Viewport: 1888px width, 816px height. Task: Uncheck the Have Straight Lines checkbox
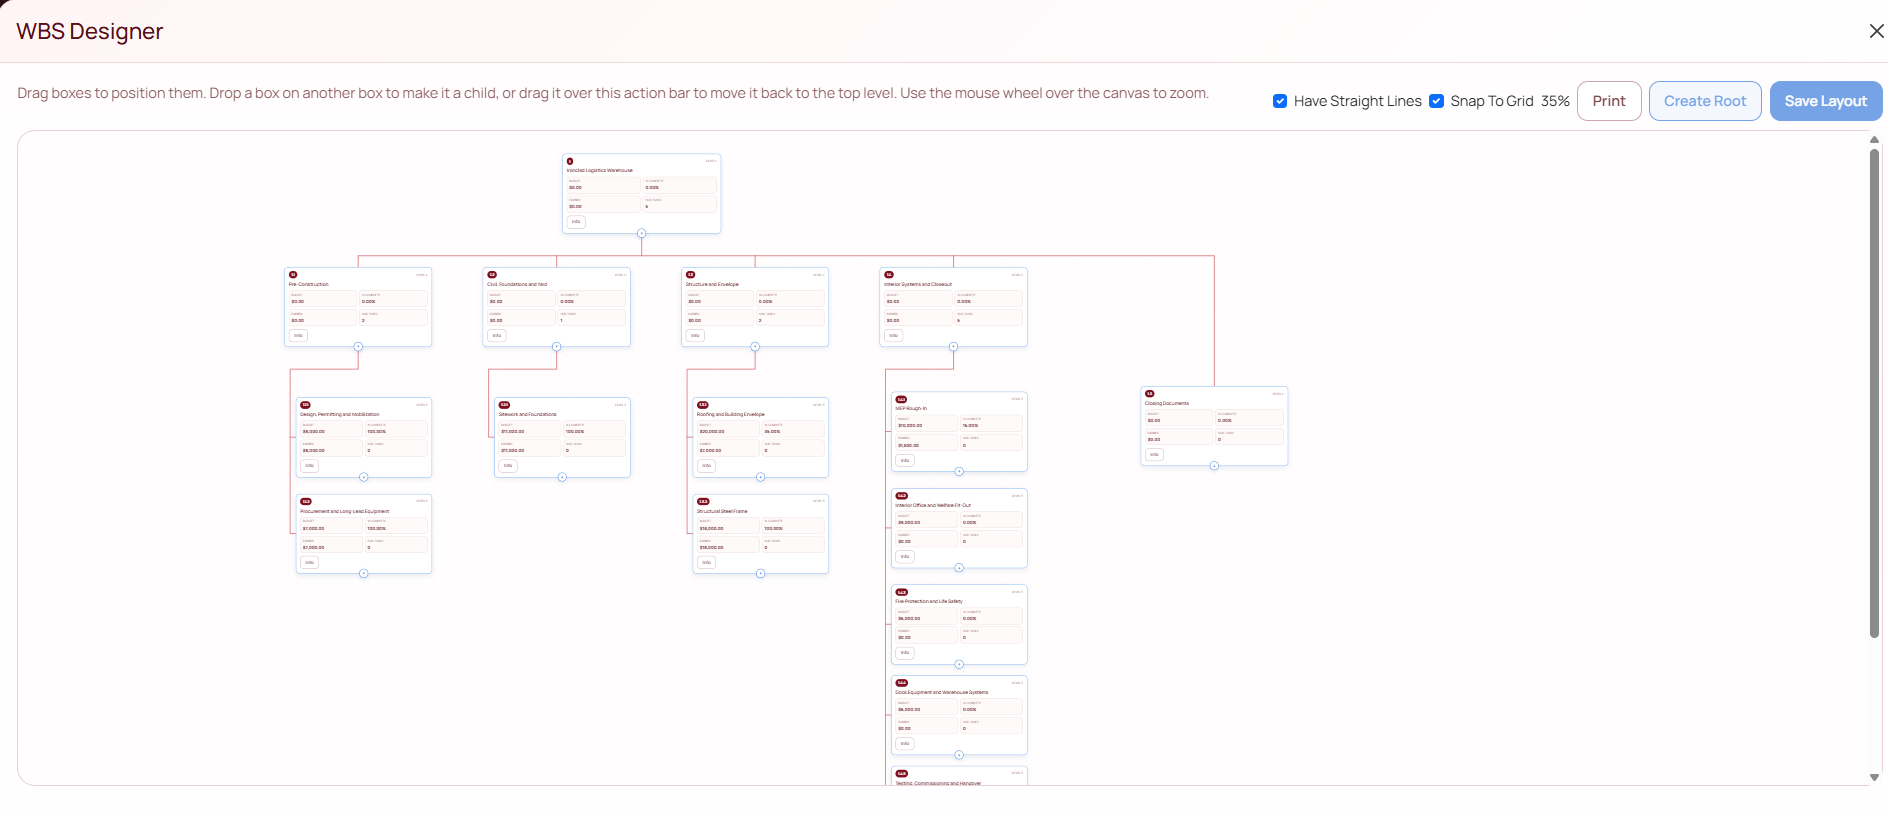[1280, 101]
